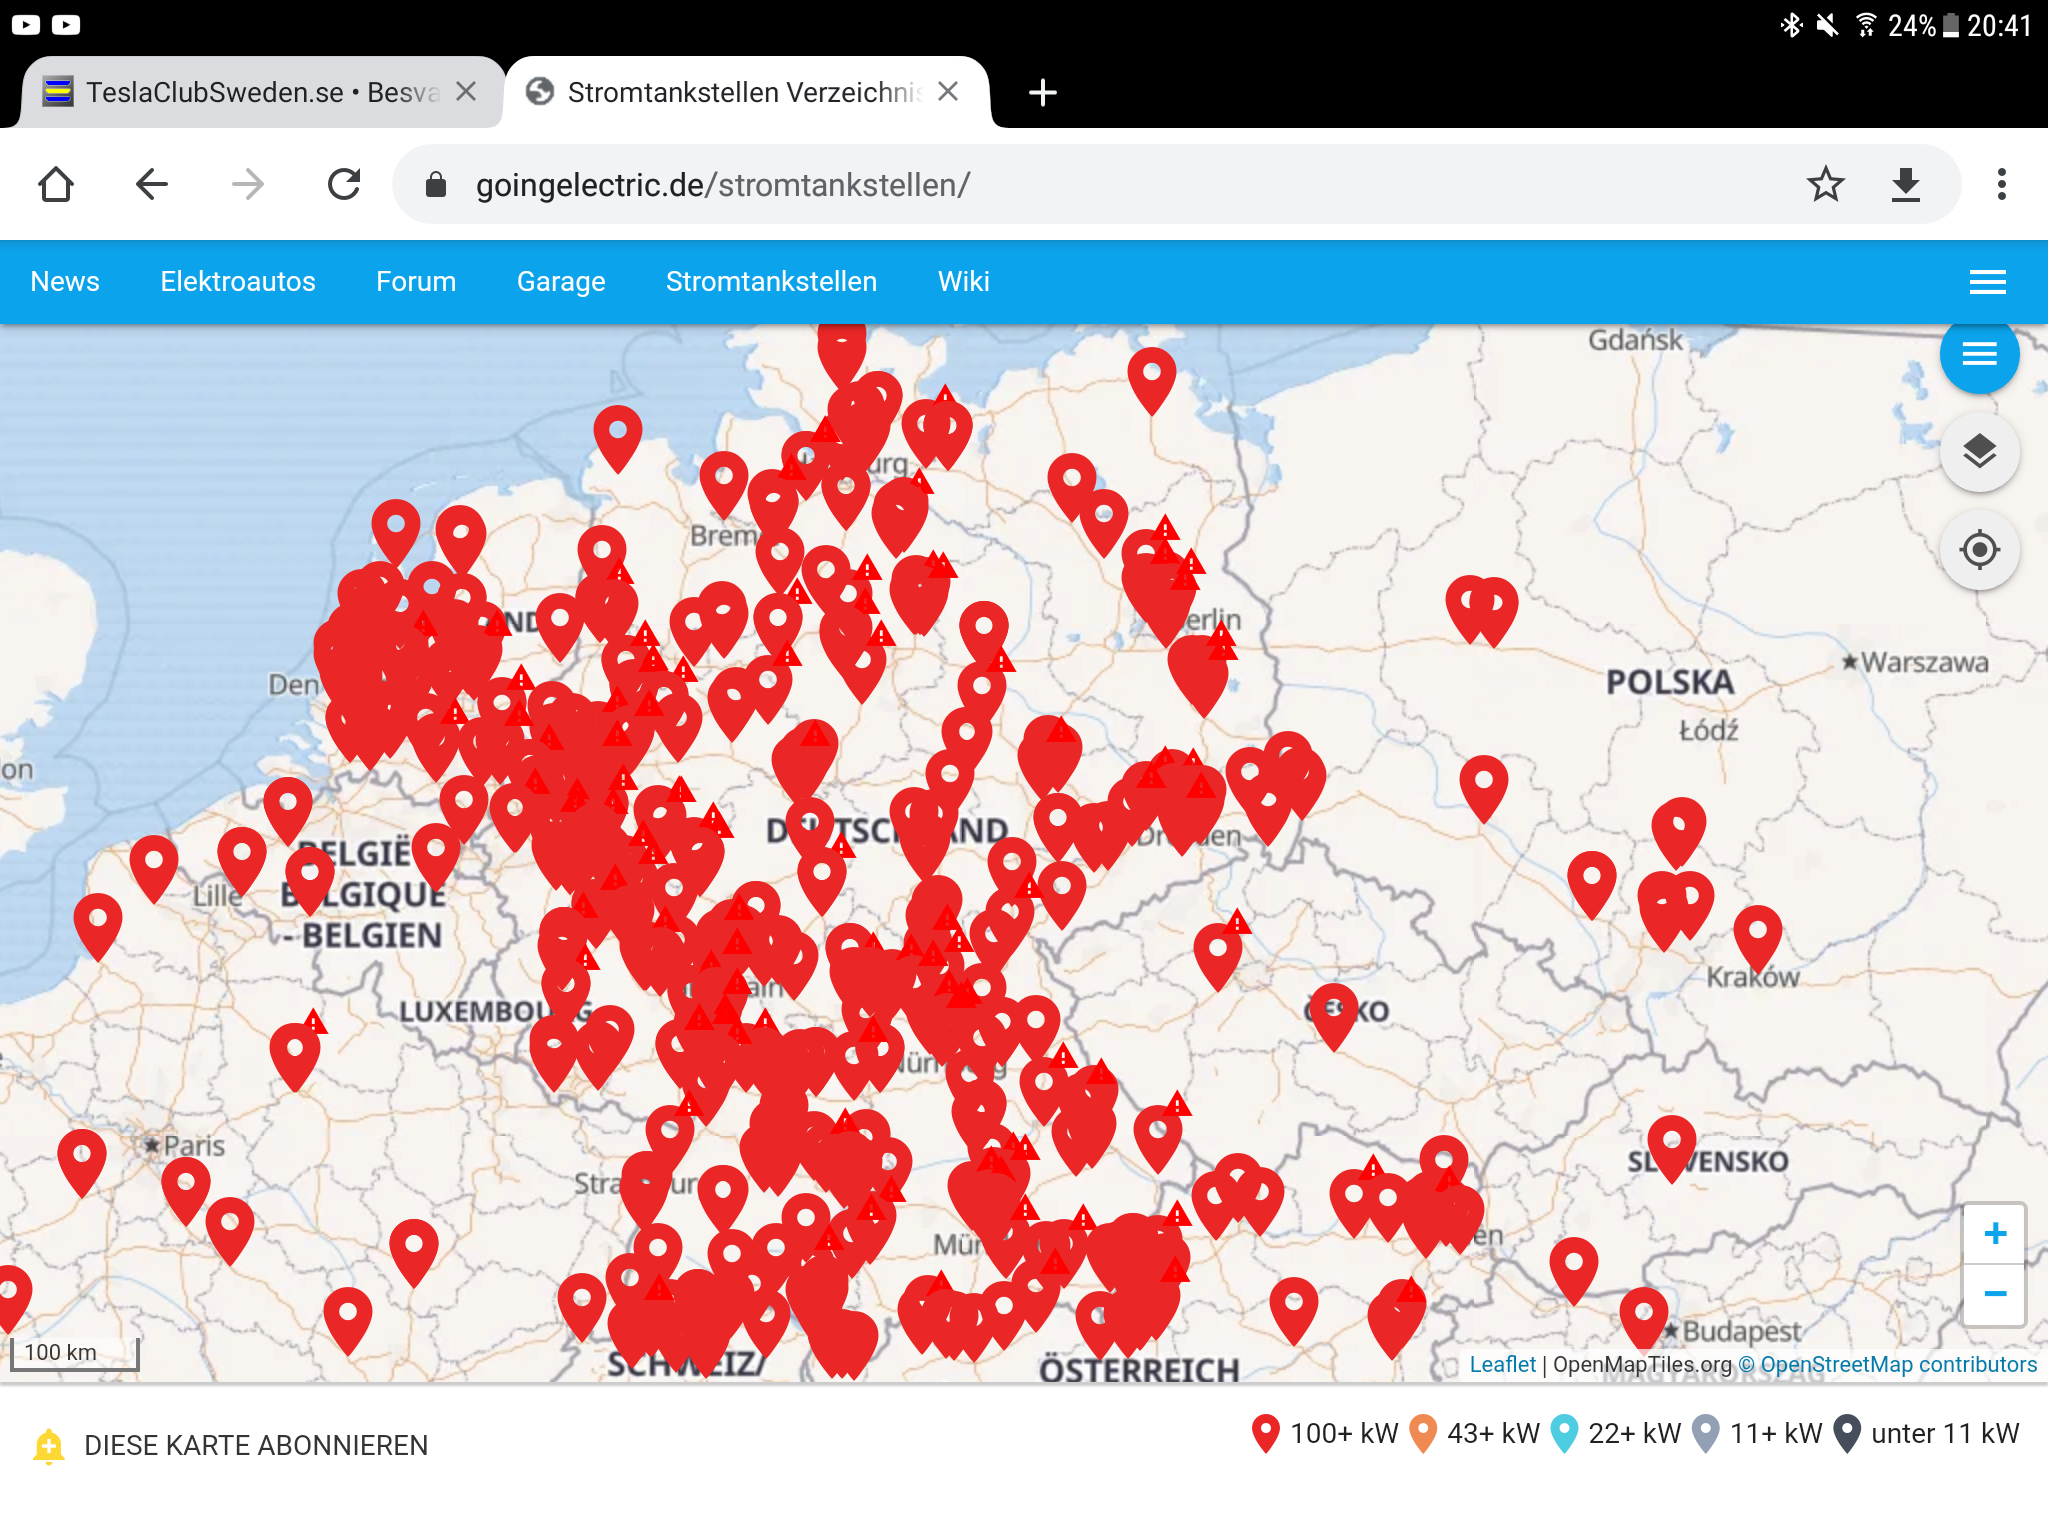The width and height of the screenshot is (2048, 1536).
Task: Close the TeslaClubSweden.se tab
Action: click(466, 92)
